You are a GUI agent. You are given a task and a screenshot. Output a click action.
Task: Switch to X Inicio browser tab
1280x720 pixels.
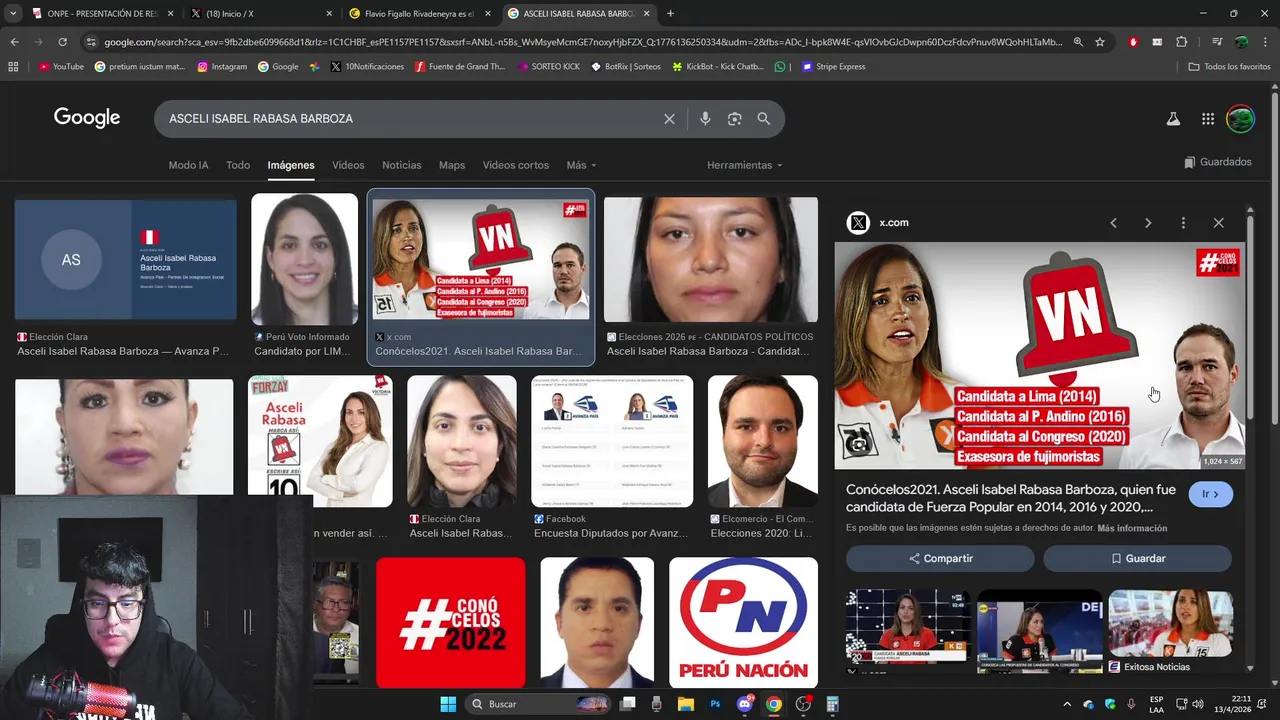pyautogui.click(x=262, y=13)
